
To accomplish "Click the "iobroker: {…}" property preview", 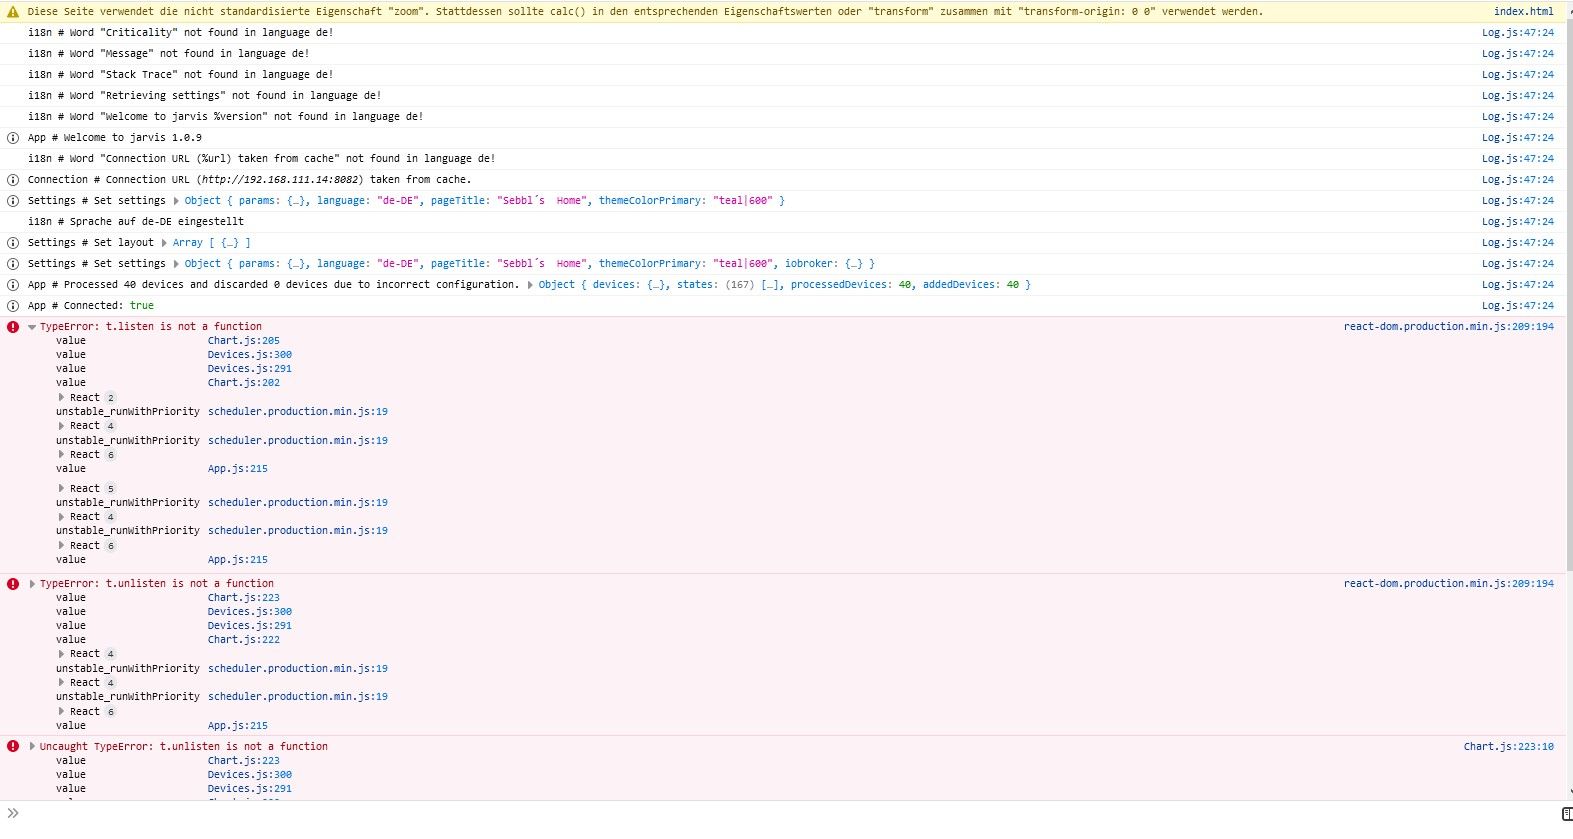I will (x=823, y=264).
